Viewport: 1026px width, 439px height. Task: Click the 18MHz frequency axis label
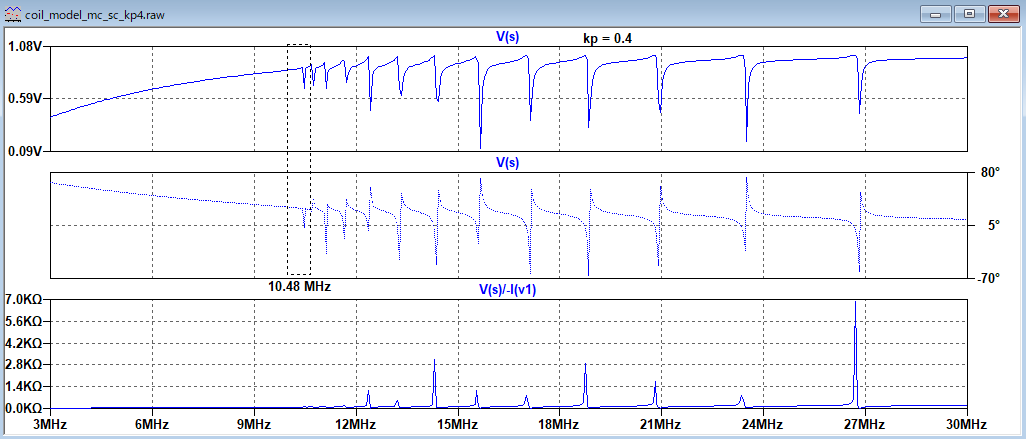tap(559, 424)
